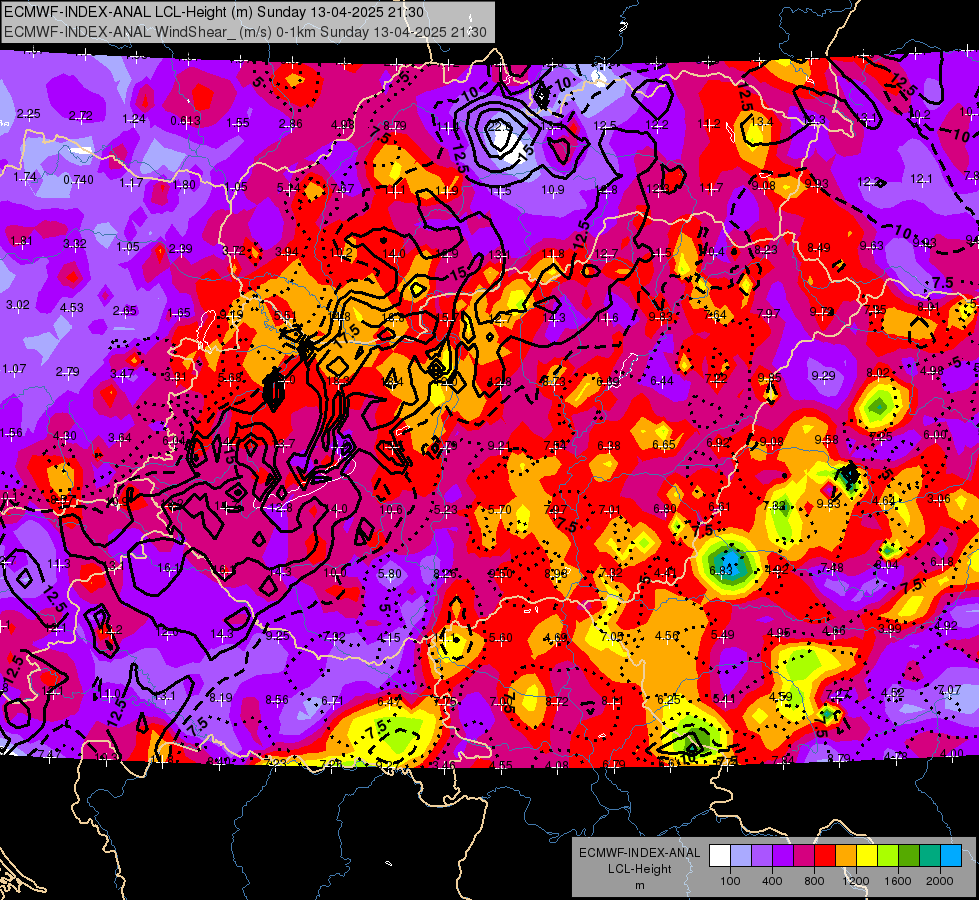Pick the yellow legend color swatch

[867, 856]
